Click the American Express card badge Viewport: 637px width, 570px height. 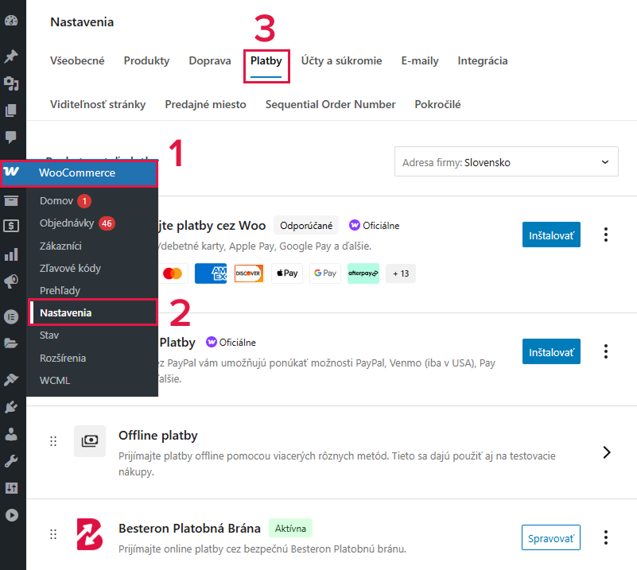click(211, 273)
